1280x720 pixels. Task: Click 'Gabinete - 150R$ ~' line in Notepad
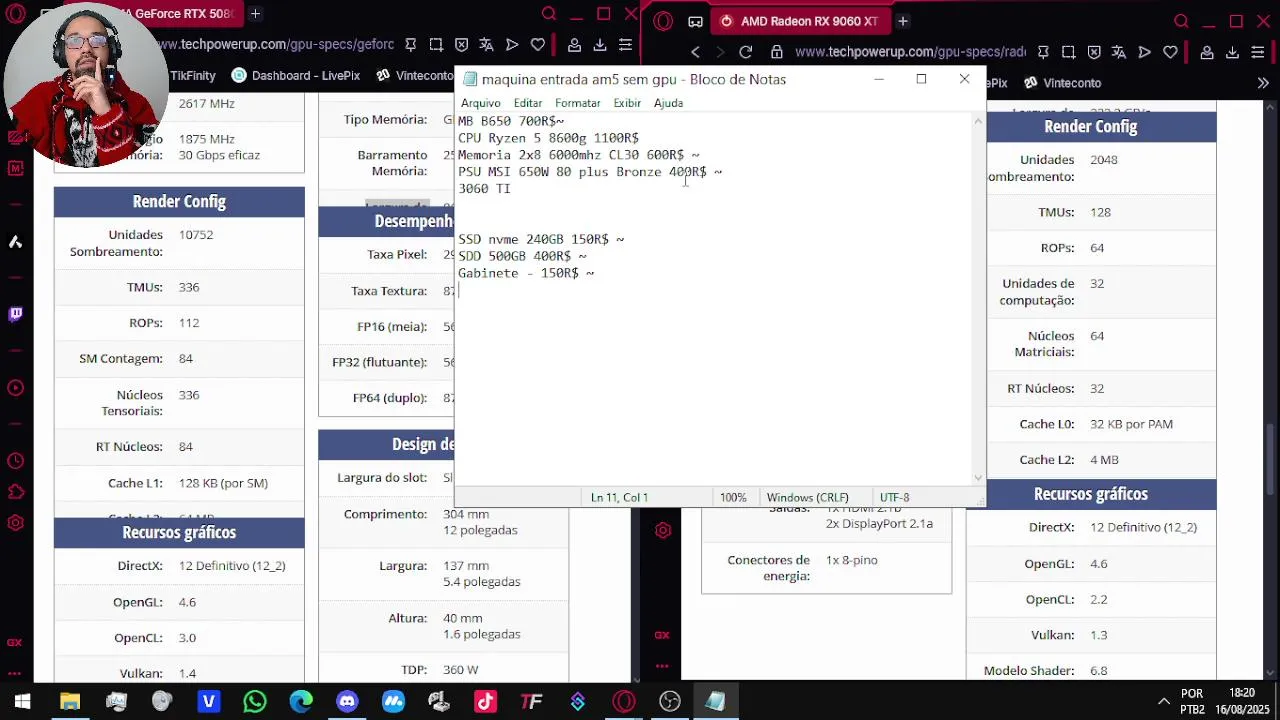pos(526,273)
